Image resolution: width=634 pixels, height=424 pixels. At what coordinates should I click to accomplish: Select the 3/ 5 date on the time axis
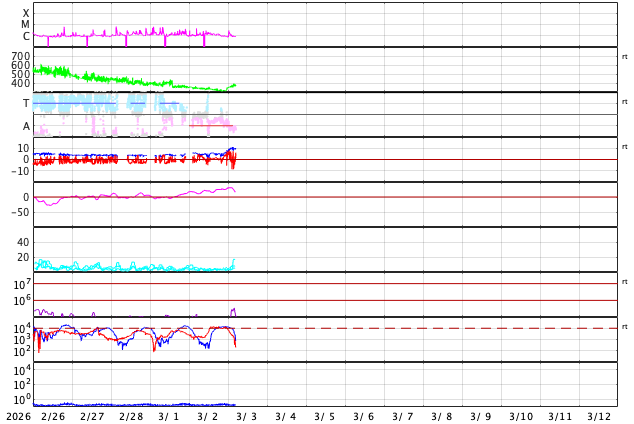[x=325, y=416]
